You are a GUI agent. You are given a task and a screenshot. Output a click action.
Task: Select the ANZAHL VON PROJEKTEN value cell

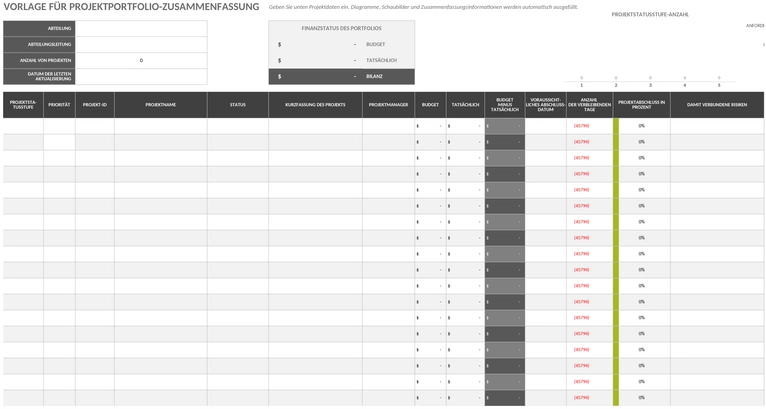click(141, 61)
